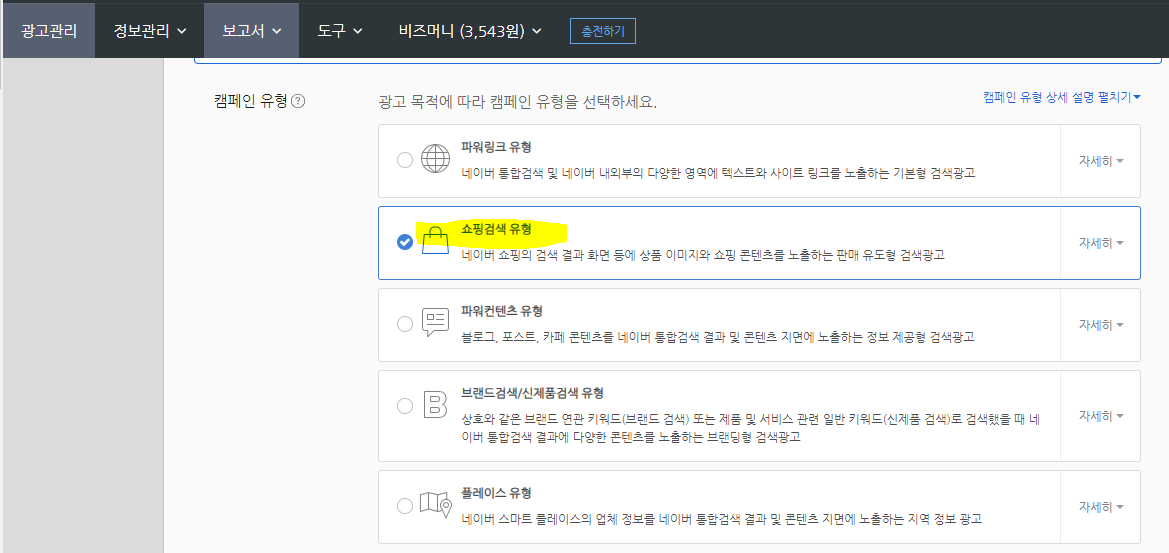Click the speech bubble icon for 파워컨텐츠 유형

[x=435, y=323]
